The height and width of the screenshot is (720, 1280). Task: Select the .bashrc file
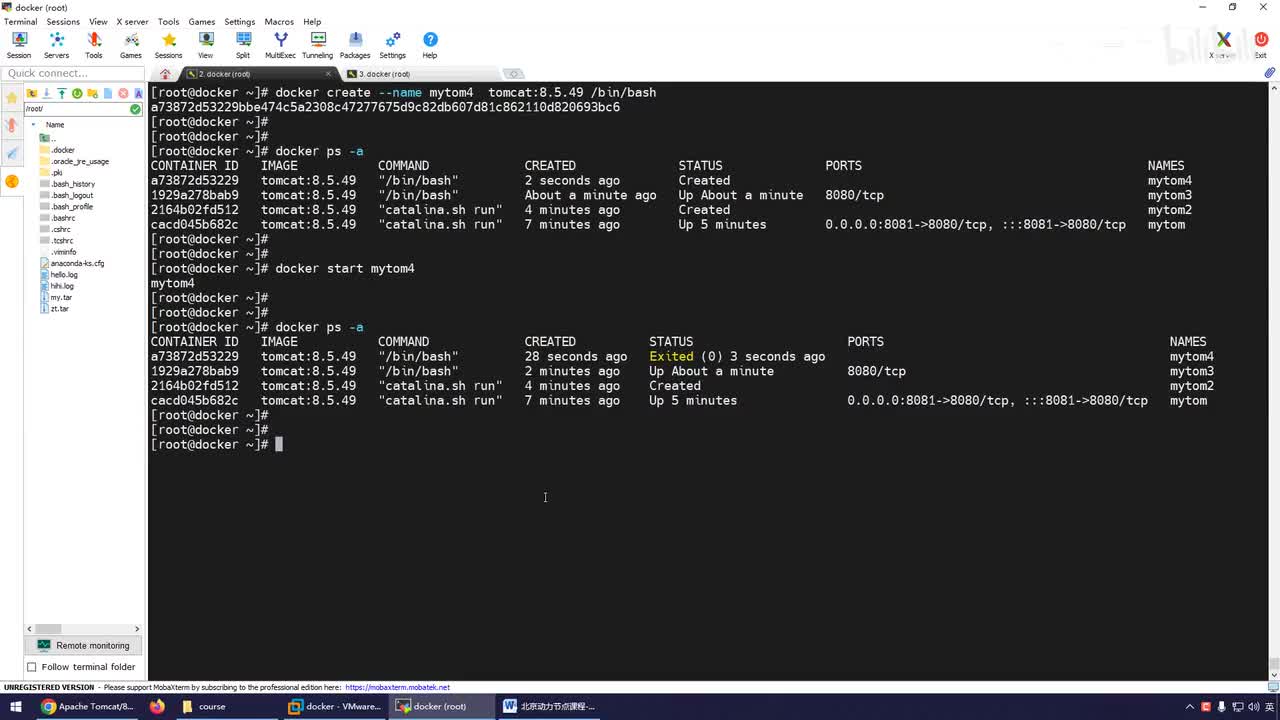(x=57, y=218)
